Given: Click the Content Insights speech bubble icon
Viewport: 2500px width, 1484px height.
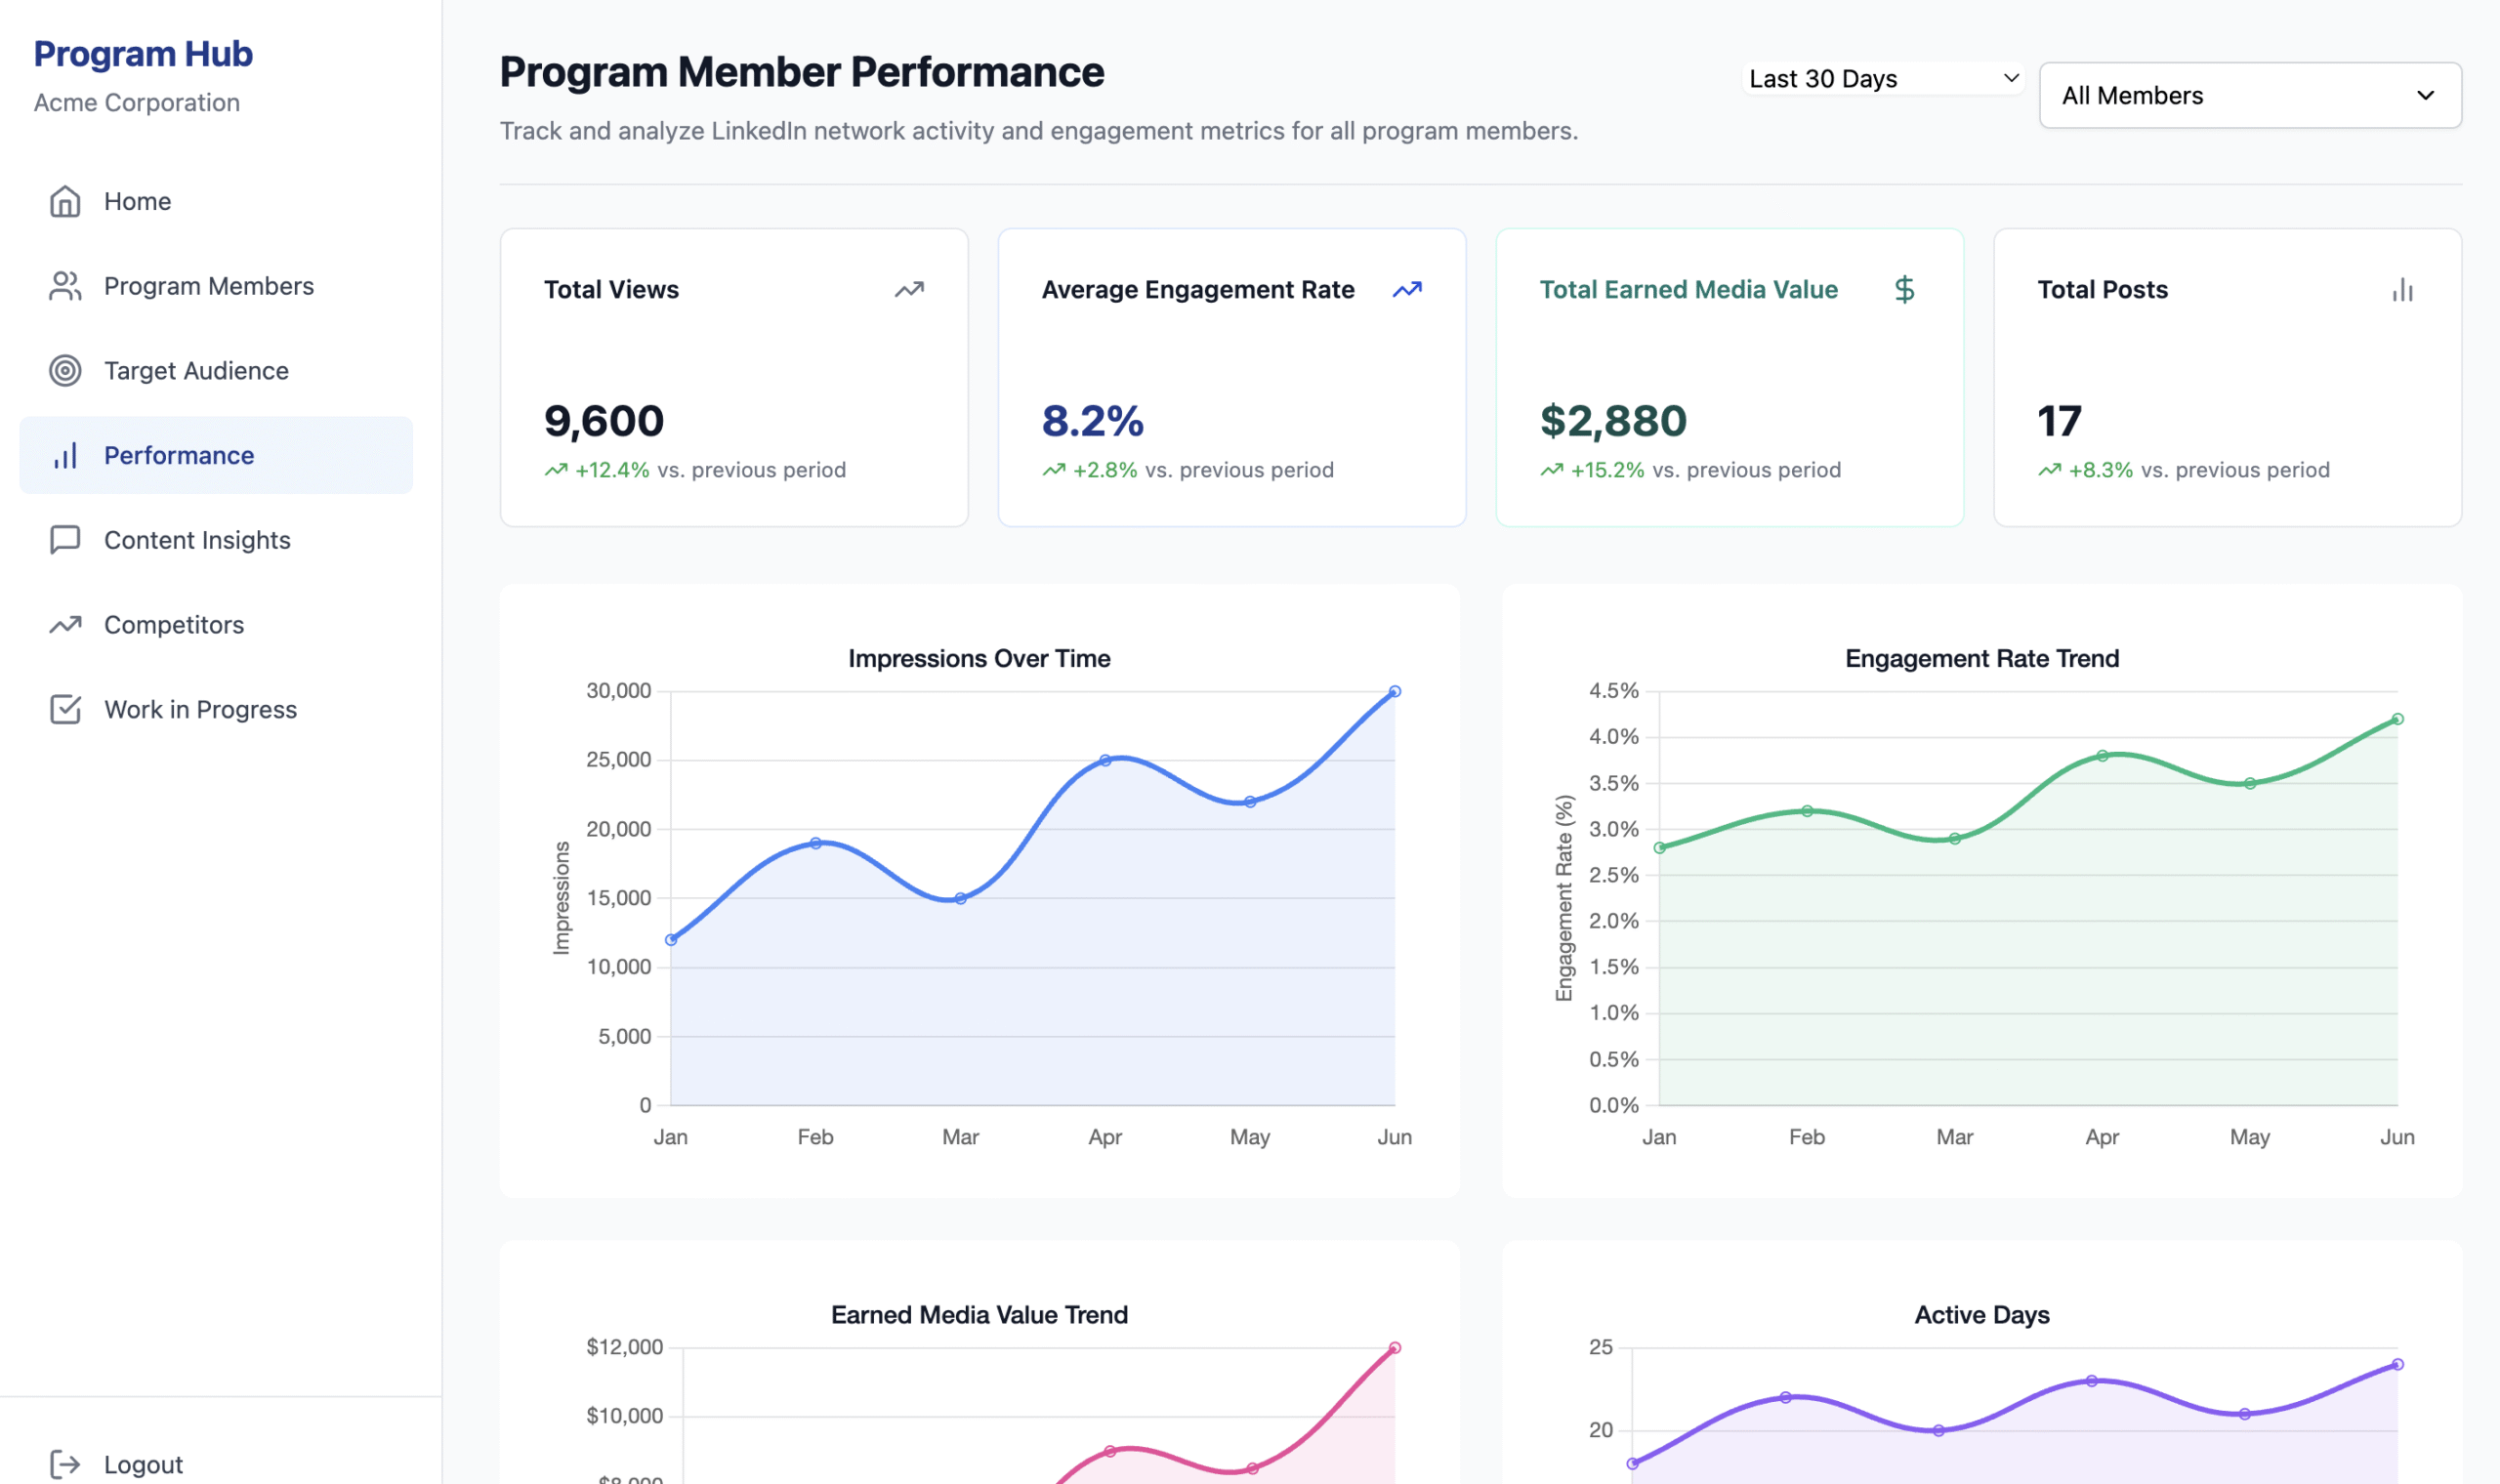Looking at the screenshot, I should pos(65,540).
